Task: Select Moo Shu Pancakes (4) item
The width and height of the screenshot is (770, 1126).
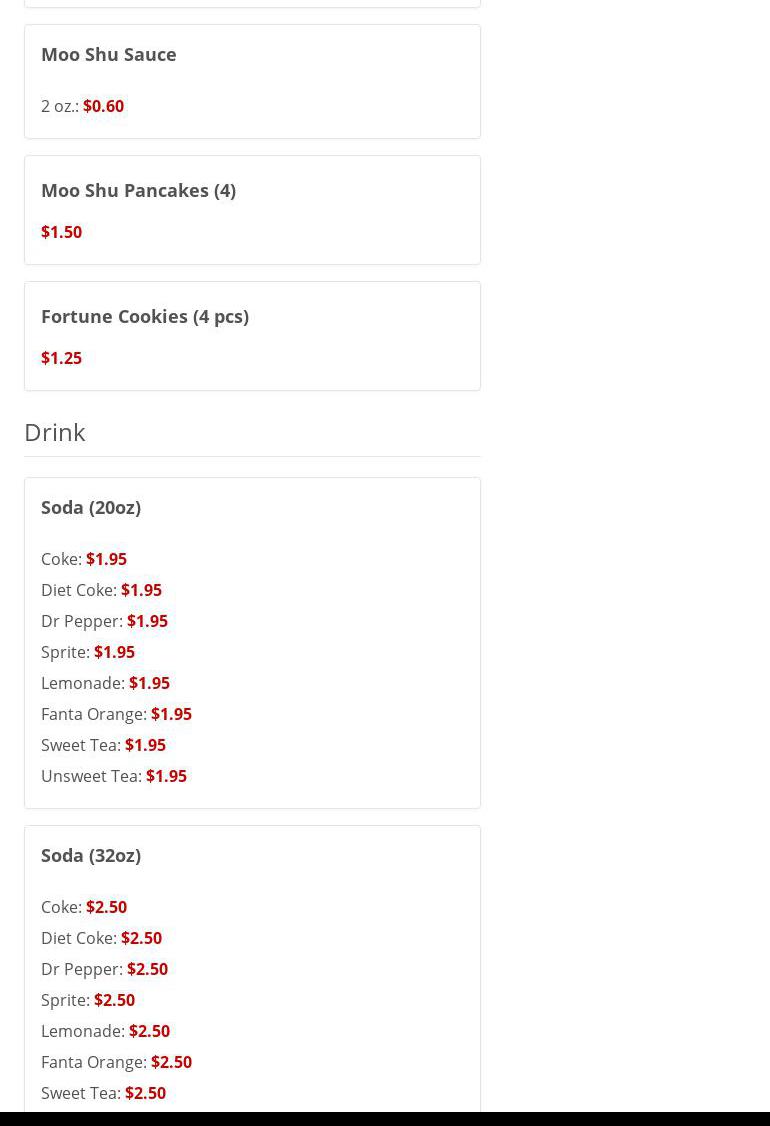Action: pos(138,190)
